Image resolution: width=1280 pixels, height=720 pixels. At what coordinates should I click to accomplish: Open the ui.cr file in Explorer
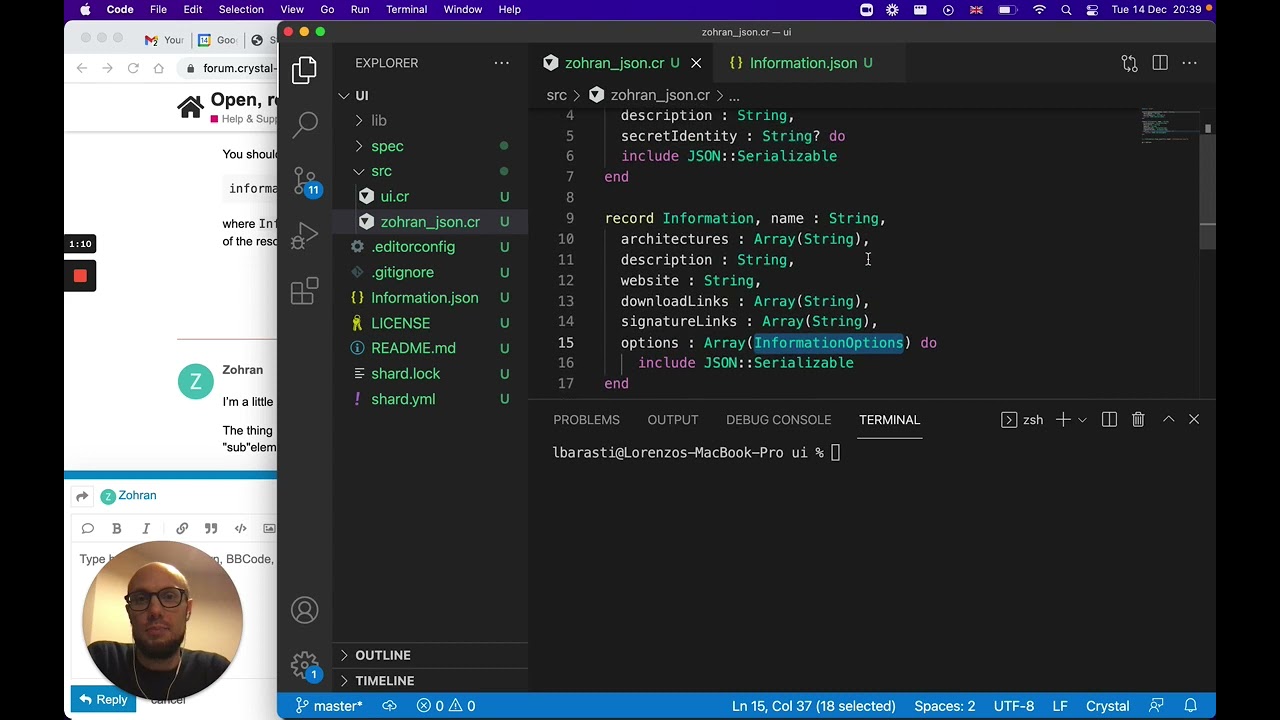394,197
